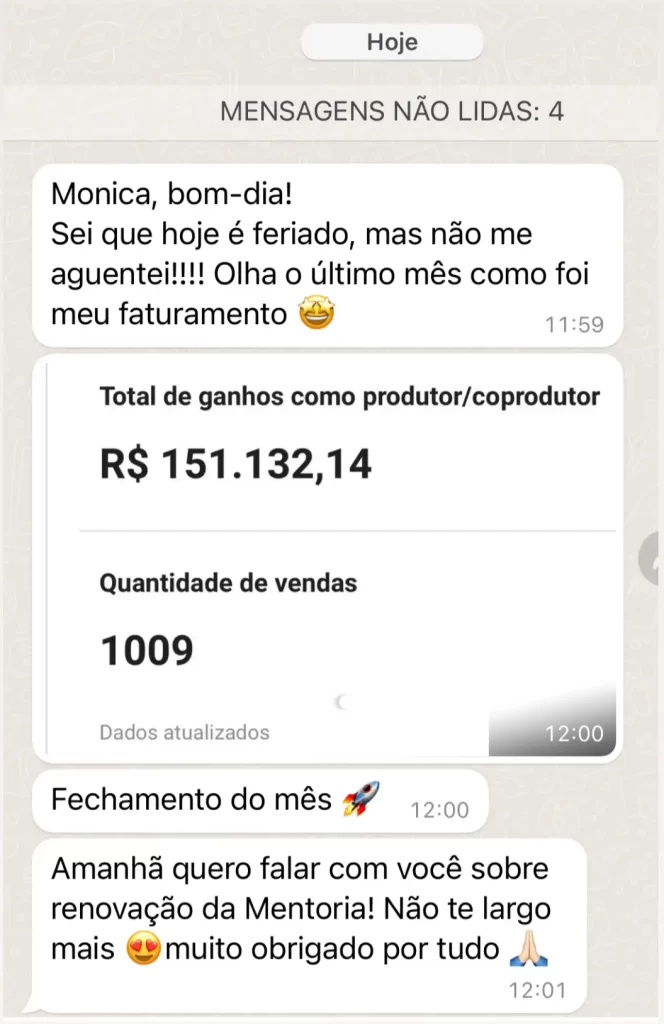
Task: Click the praying hands emoji
Action: pyautogui.click(x=529, y=948)
